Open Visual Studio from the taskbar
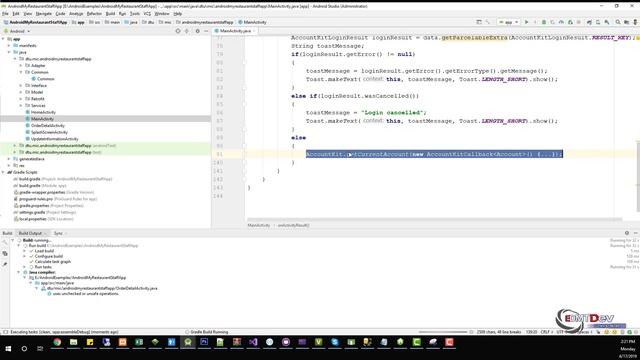Screen dimensions: 640x360 click(253, 342)
